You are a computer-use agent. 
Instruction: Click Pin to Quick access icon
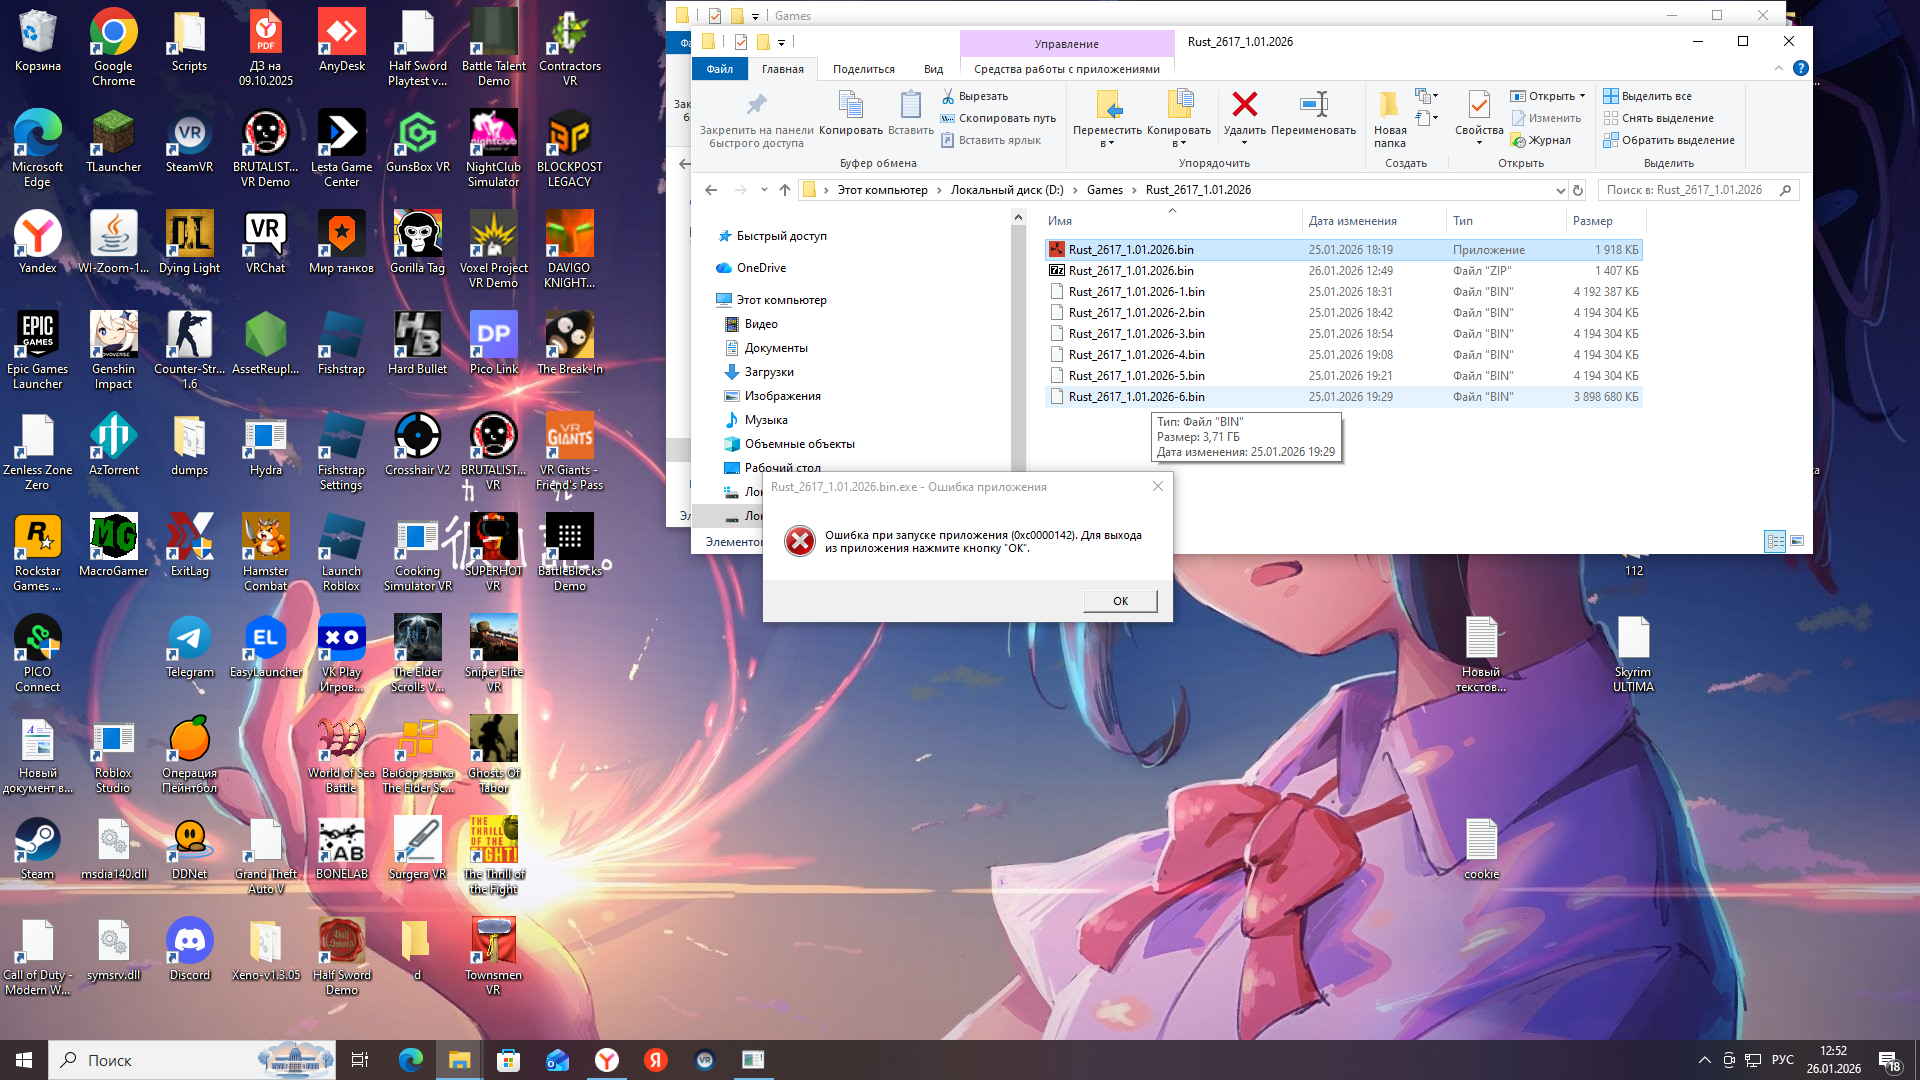pos(756,104)
